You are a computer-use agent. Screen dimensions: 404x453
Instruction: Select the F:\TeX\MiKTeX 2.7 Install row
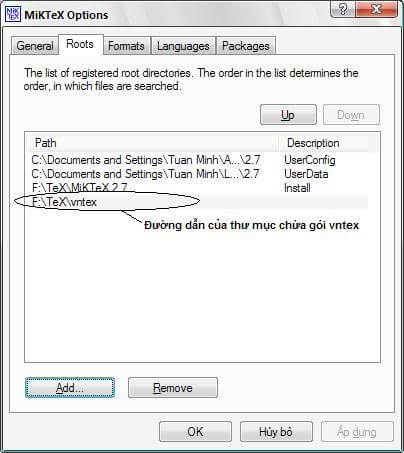tap(197, 188)
